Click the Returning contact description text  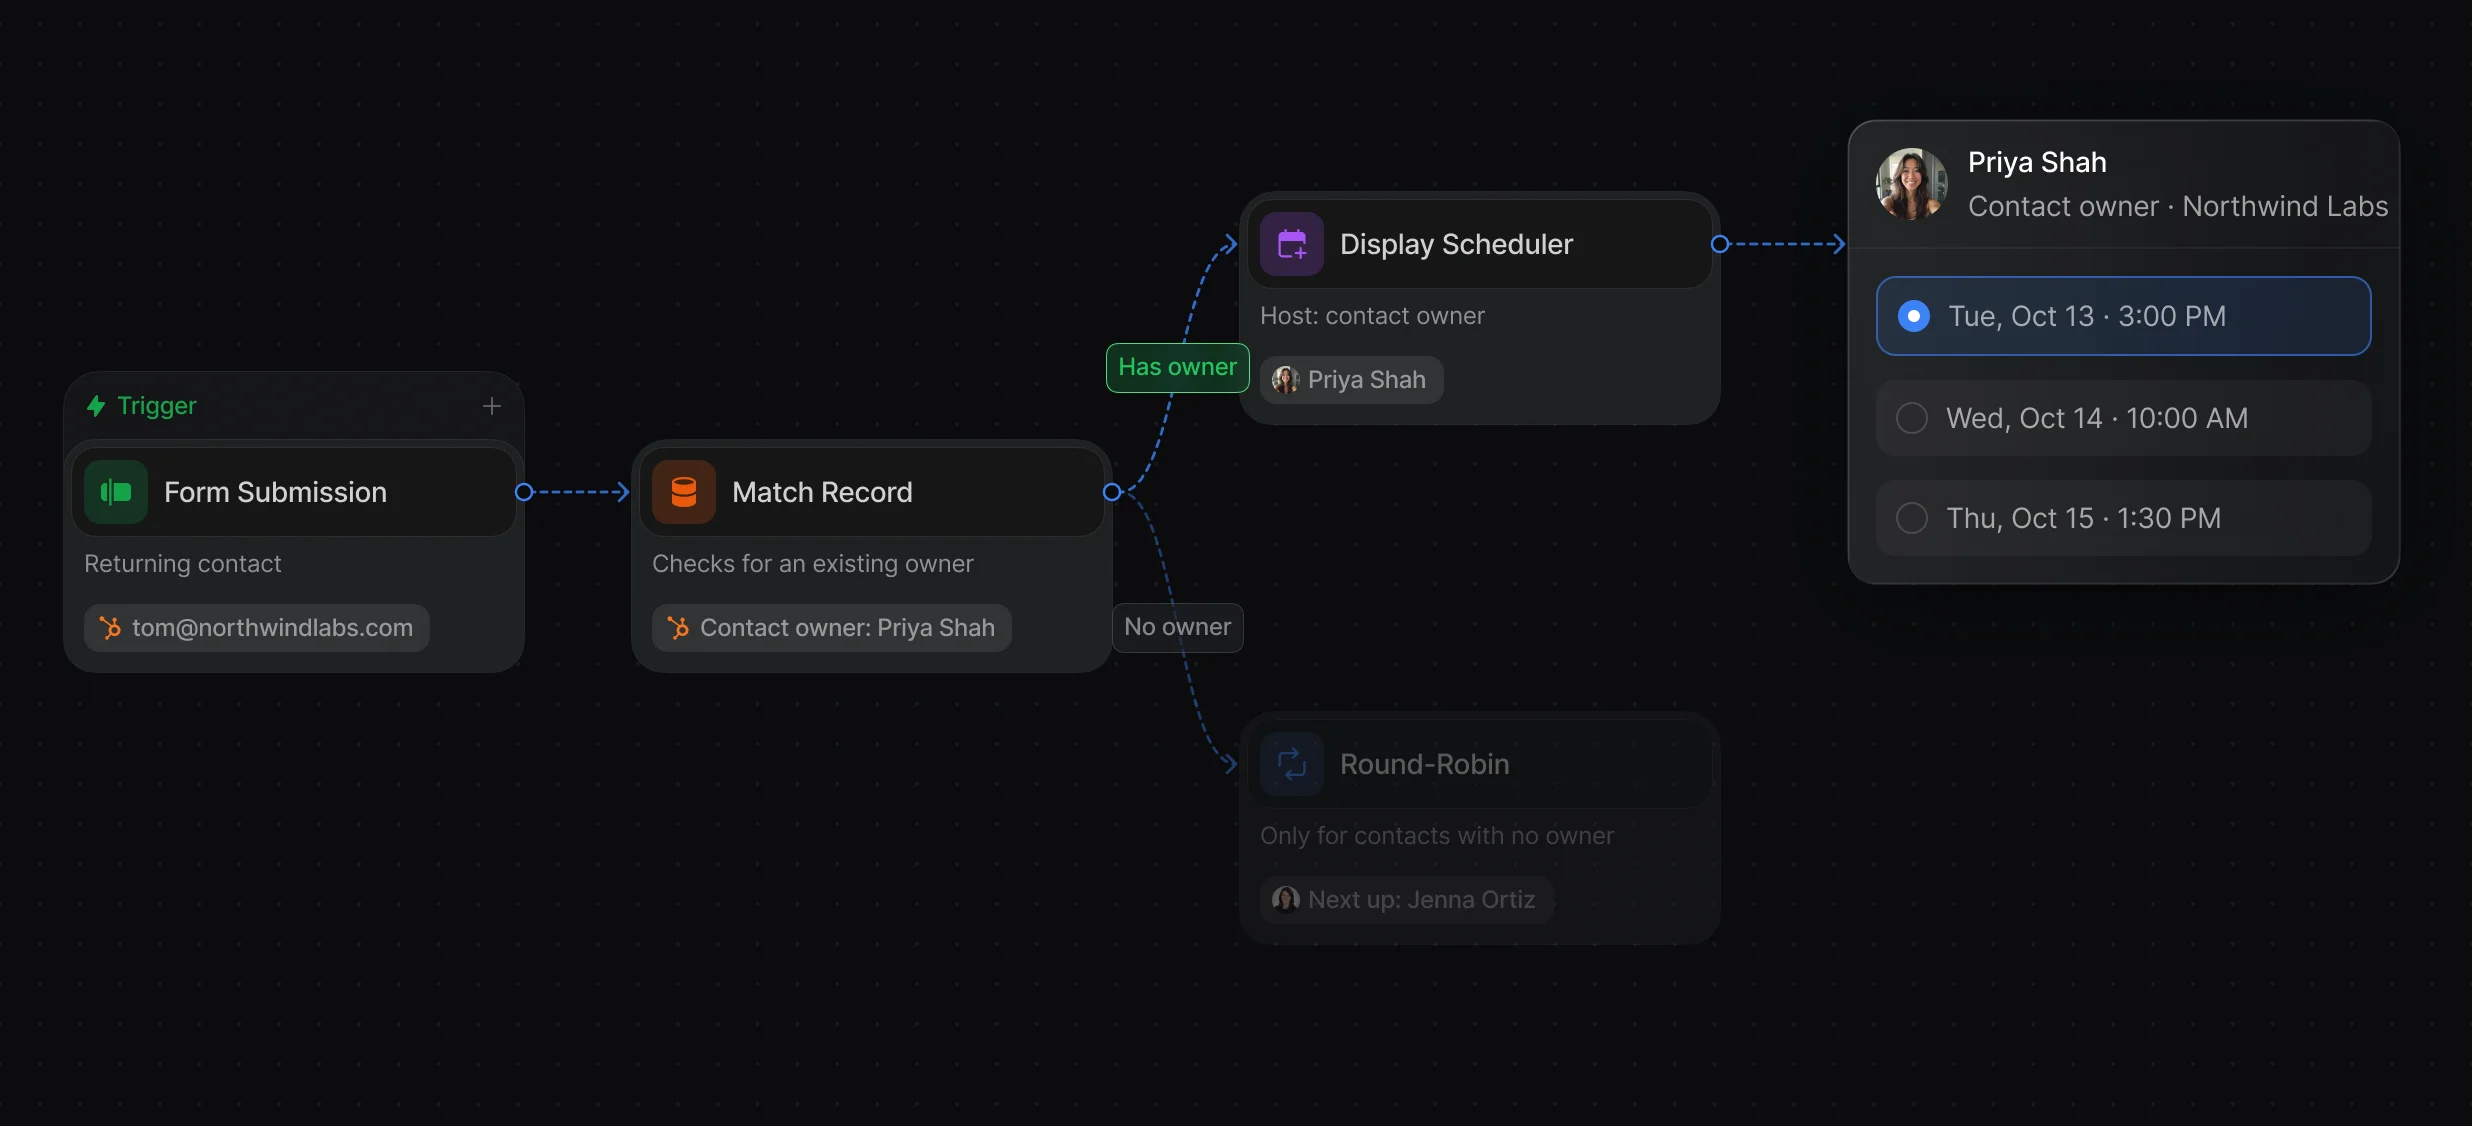(183, 564)
